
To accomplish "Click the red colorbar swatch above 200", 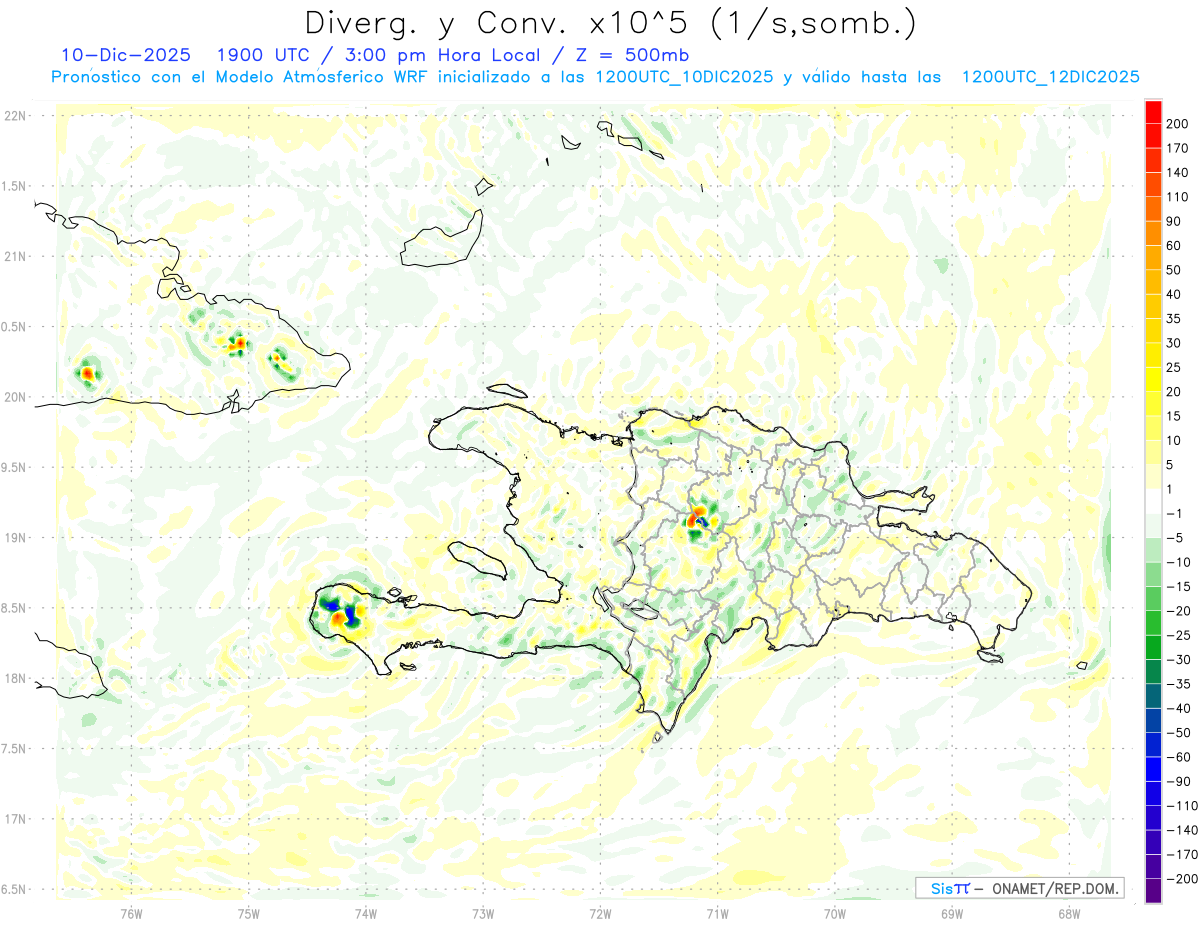I will click(1153, 111).
